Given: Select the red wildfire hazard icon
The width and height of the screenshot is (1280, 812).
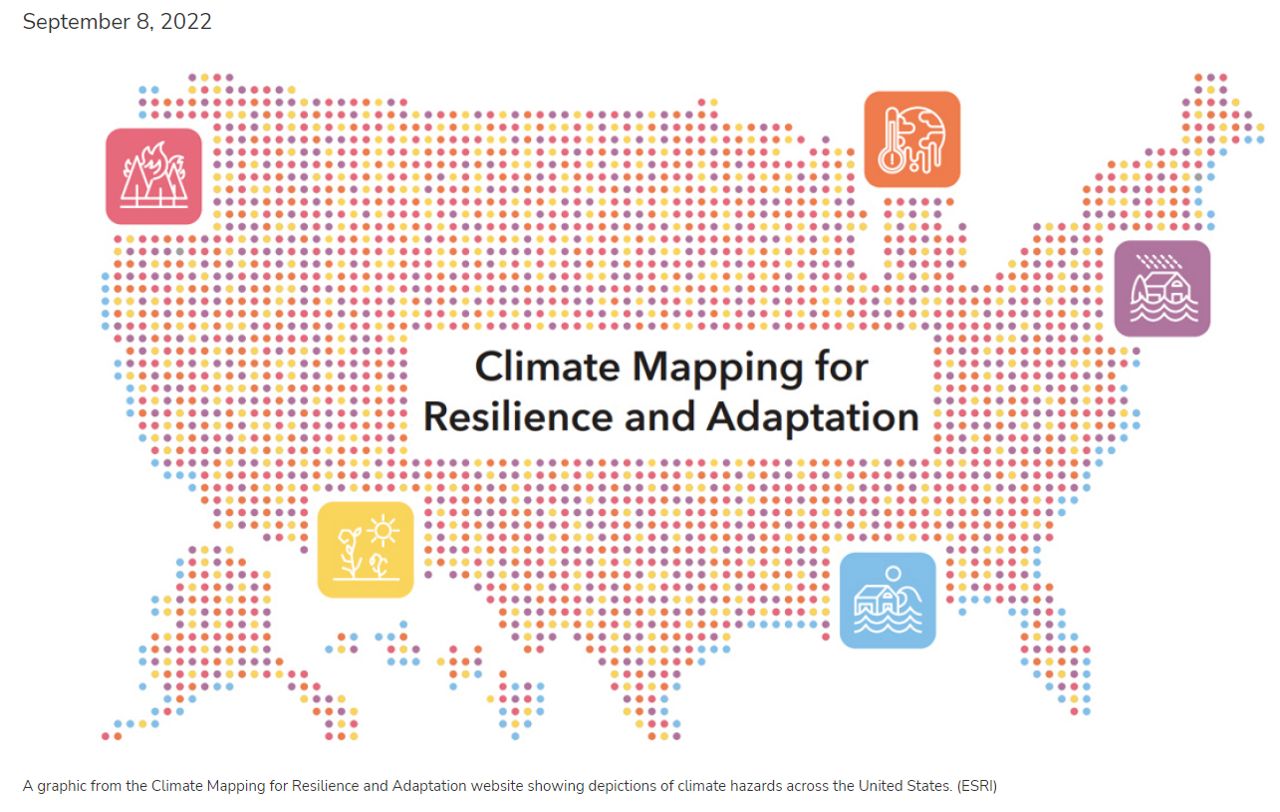Looking at the screenshot, I should coord(154,177).
